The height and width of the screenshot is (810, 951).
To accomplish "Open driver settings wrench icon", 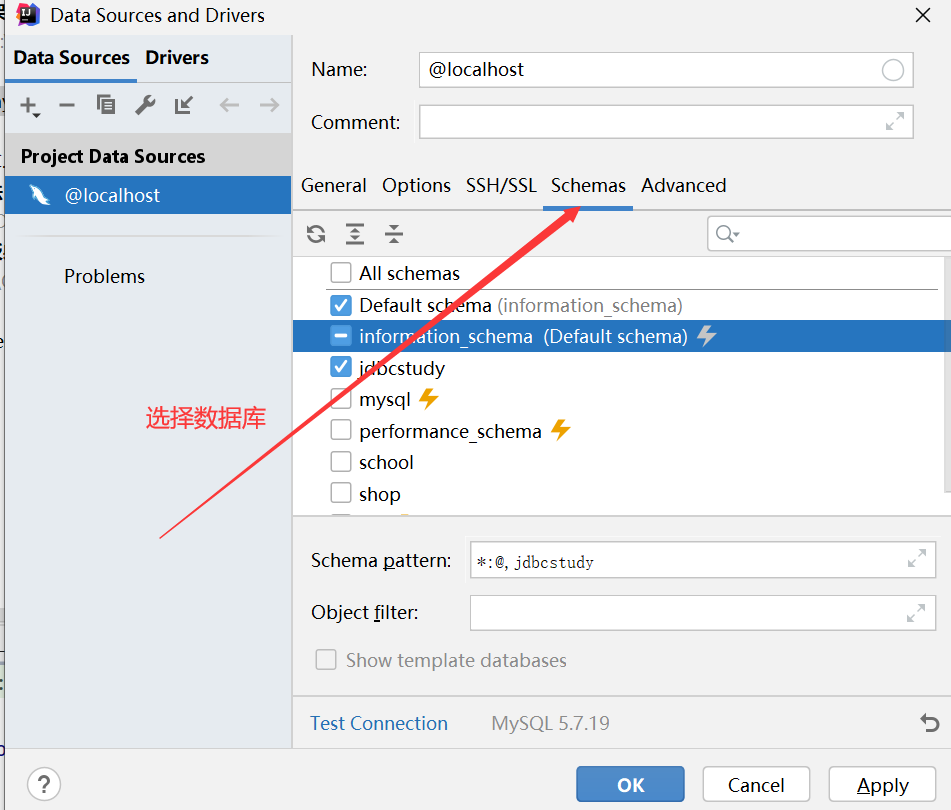I will tap(145, 105).
